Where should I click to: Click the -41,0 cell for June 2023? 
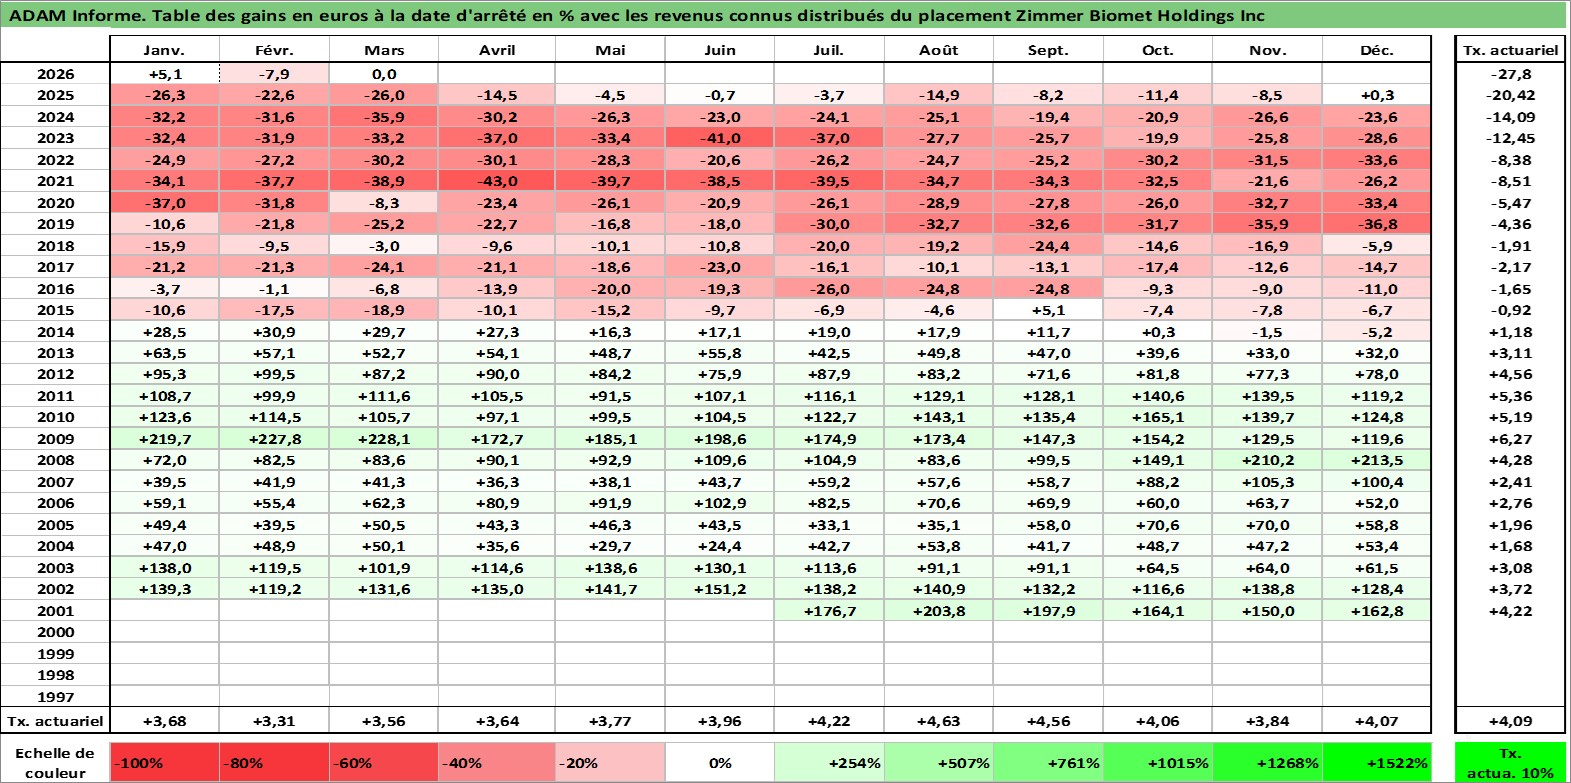tap(720, 138)
